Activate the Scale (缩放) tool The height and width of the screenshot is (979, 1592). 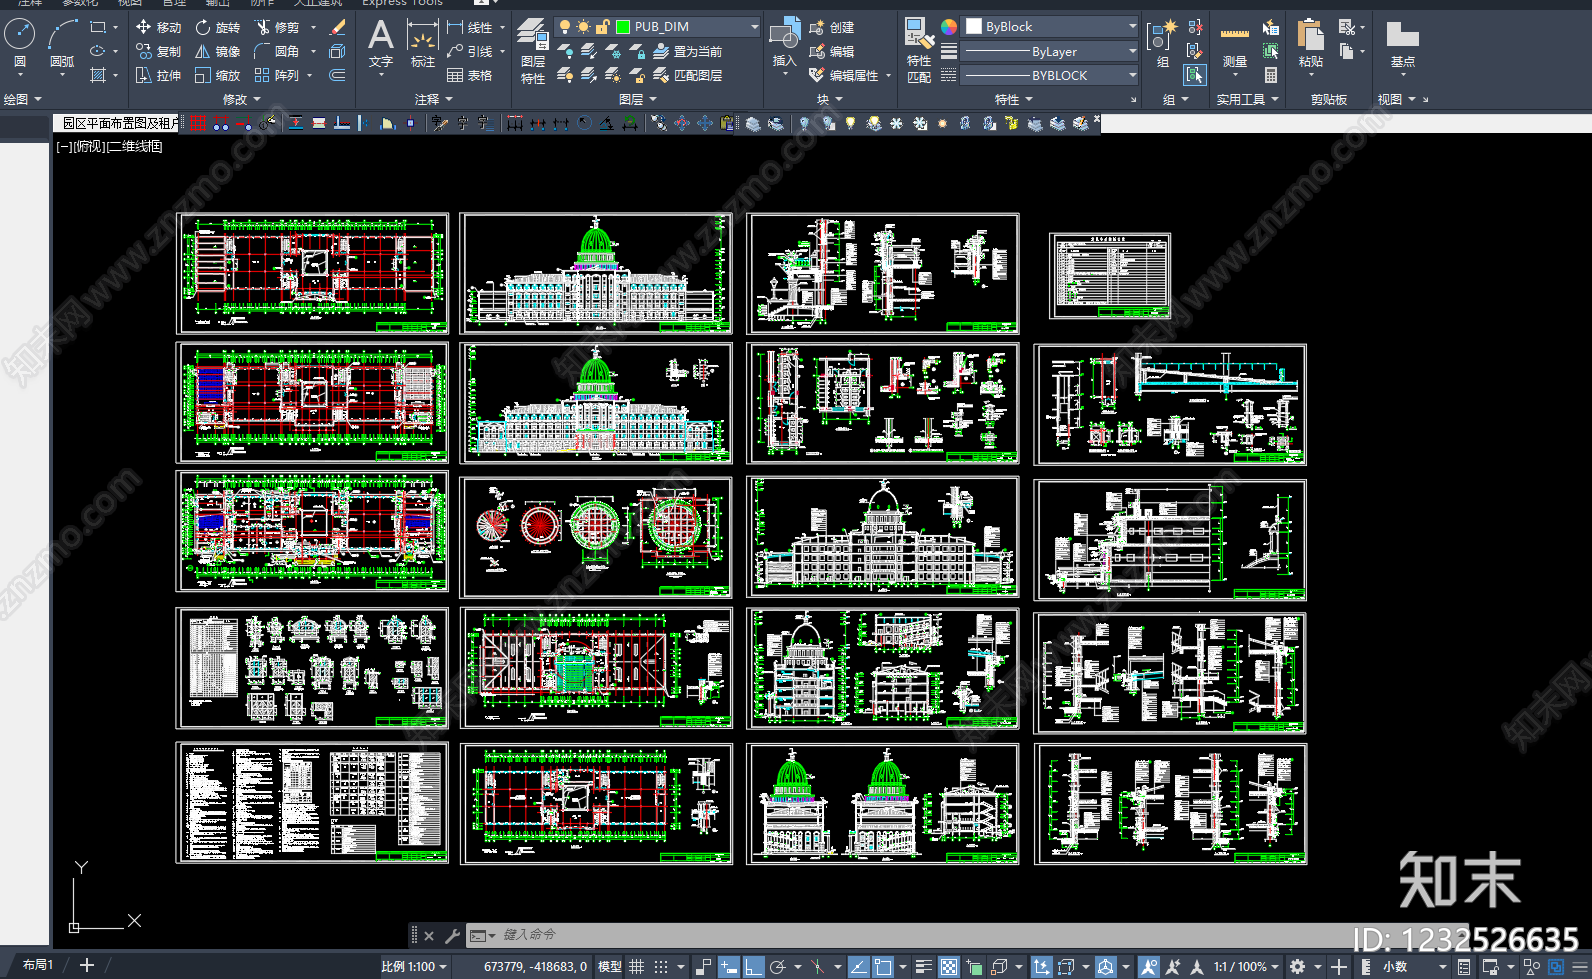click(x=217, y=75)
